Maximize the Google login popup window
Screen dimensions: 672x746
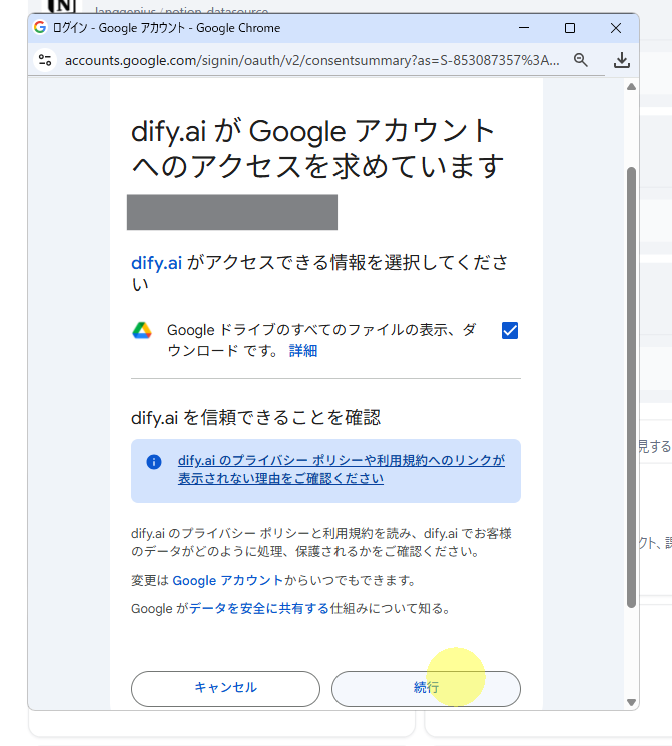(570, 28)
